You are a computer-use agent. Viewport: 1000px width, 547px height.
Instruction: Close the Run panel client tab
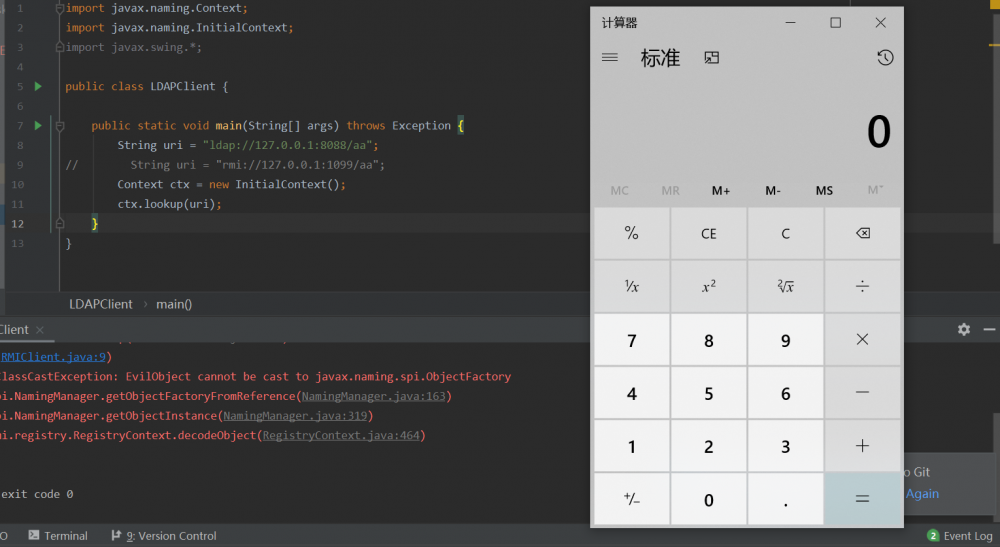(39, 330)
